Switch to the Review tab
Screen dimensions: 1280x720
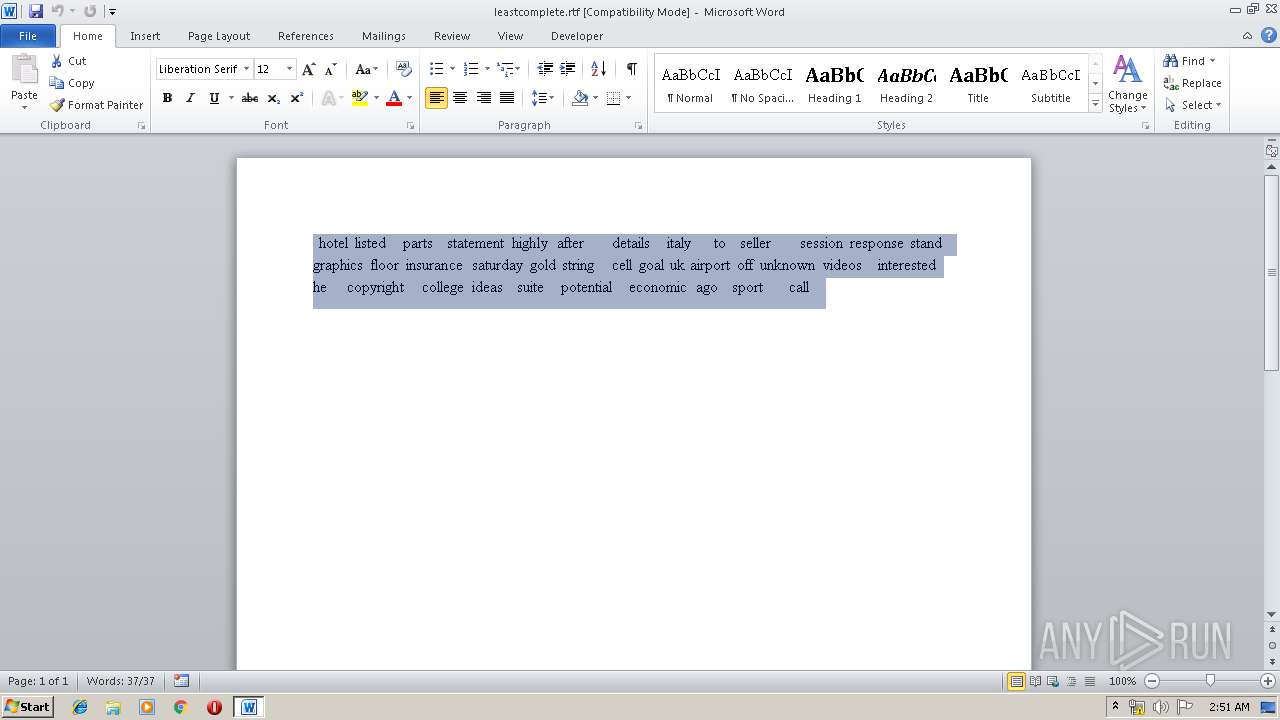pyautogui.click(x=452, y=36)
